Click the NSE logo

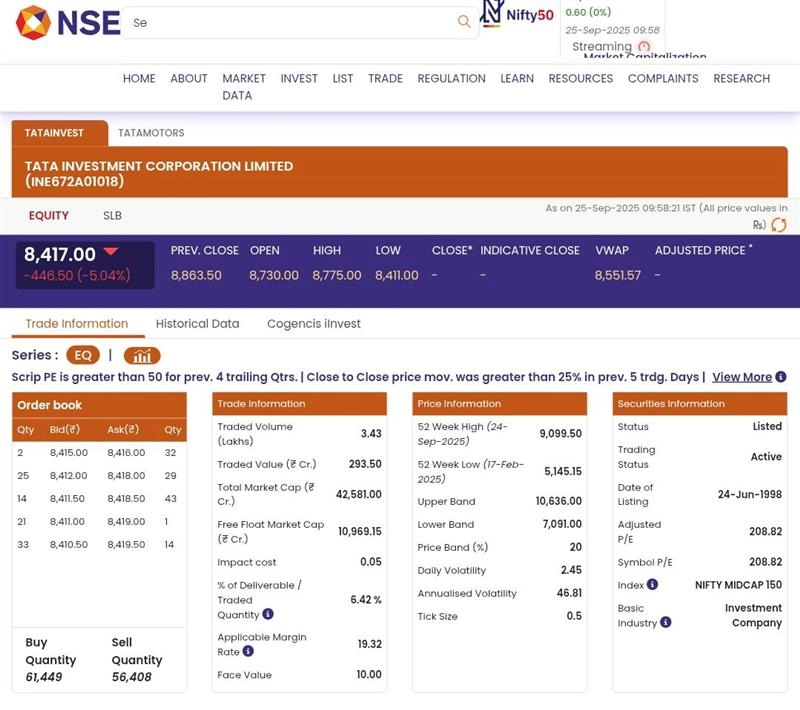pyautogui.click(x=67, y=22)
